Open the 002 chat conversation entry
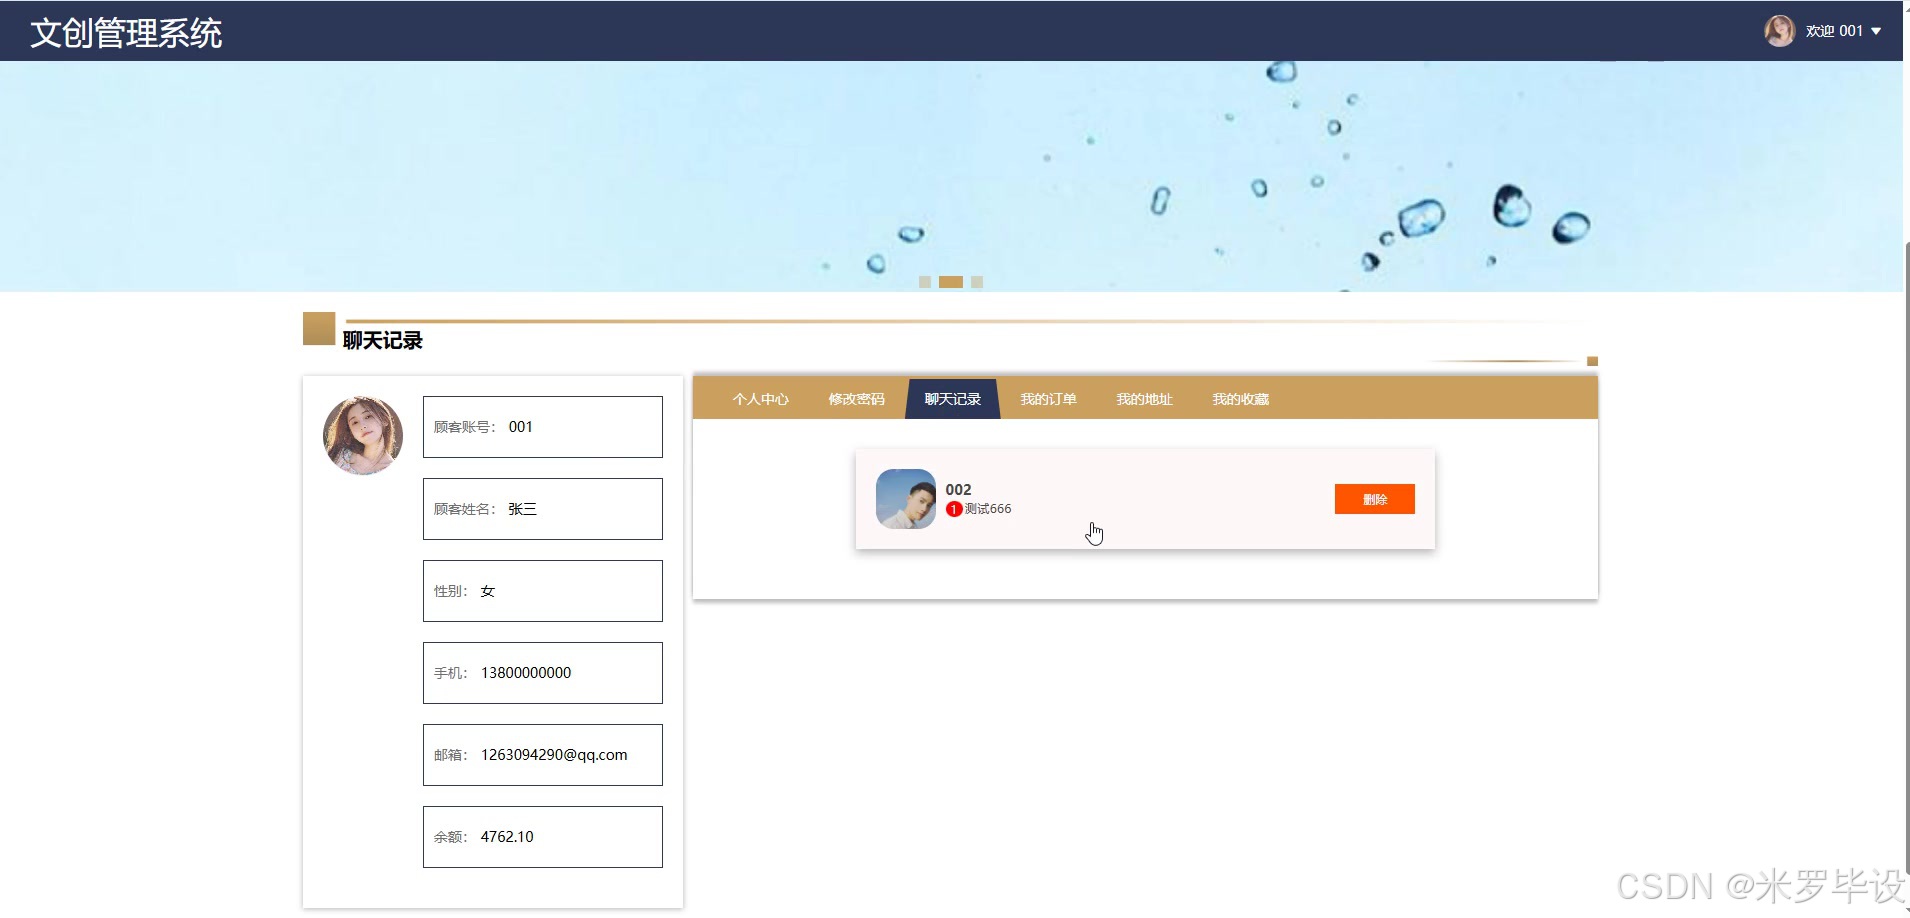 point(1145,499)
